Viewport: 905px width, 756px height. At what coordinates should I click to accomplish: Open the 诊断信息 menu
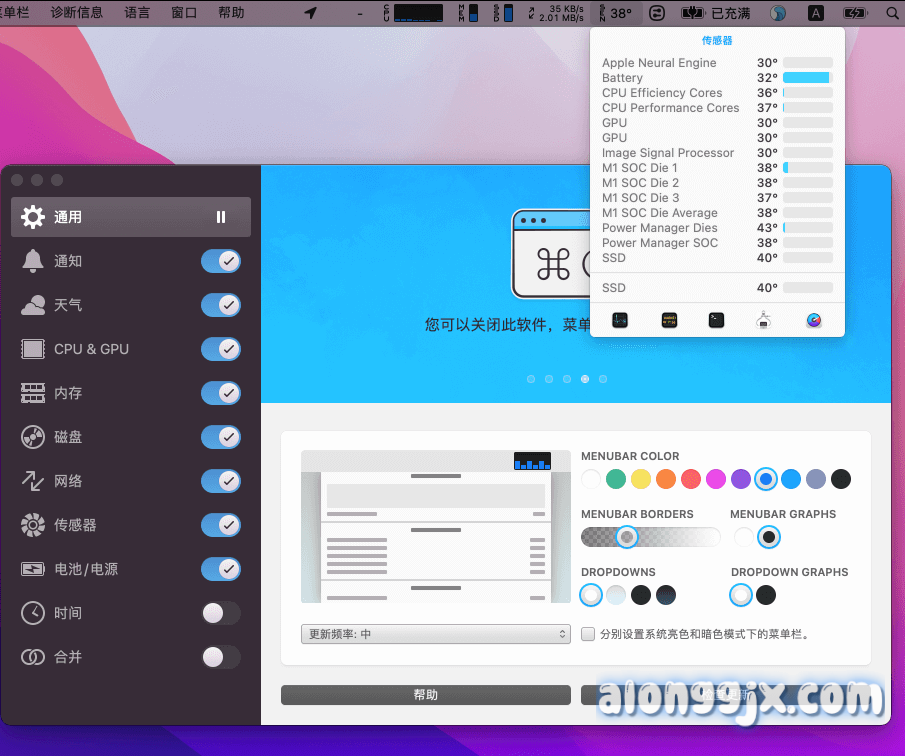(76, 13)
